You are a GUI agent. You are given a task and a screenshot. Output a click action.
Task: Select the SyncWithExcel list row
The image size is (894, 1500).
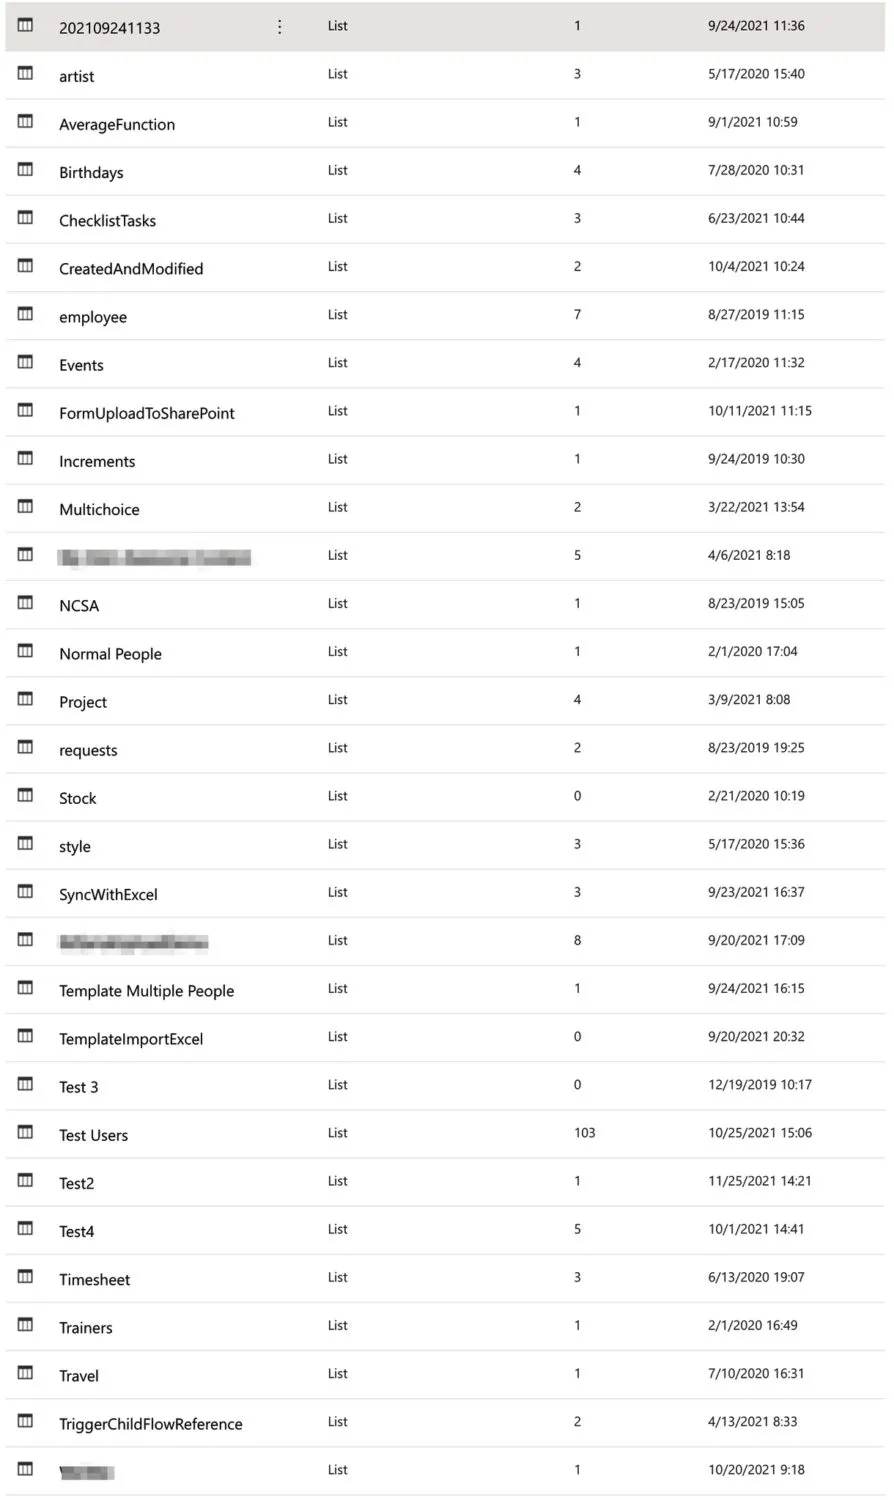(108, 895)
